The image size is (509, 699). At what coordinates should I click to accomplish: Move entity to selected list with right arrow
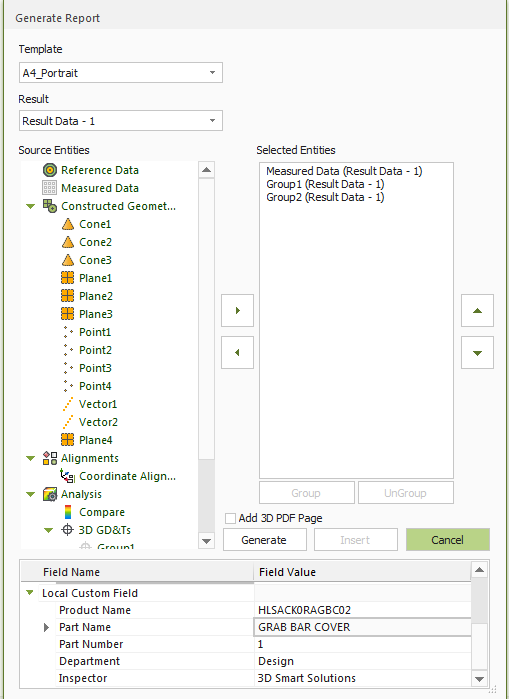point(238,310)
